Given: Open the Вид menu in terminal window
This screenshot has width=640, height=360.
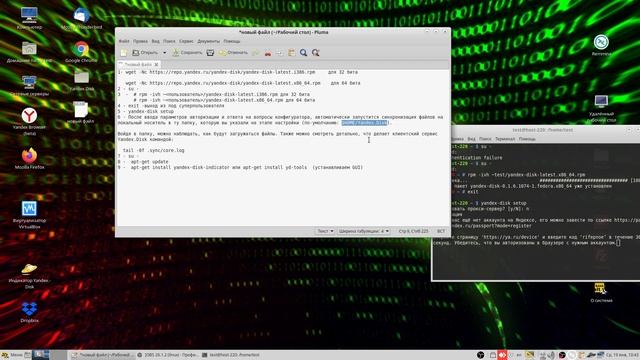Looking at the screenshot, I should (471, 139).
